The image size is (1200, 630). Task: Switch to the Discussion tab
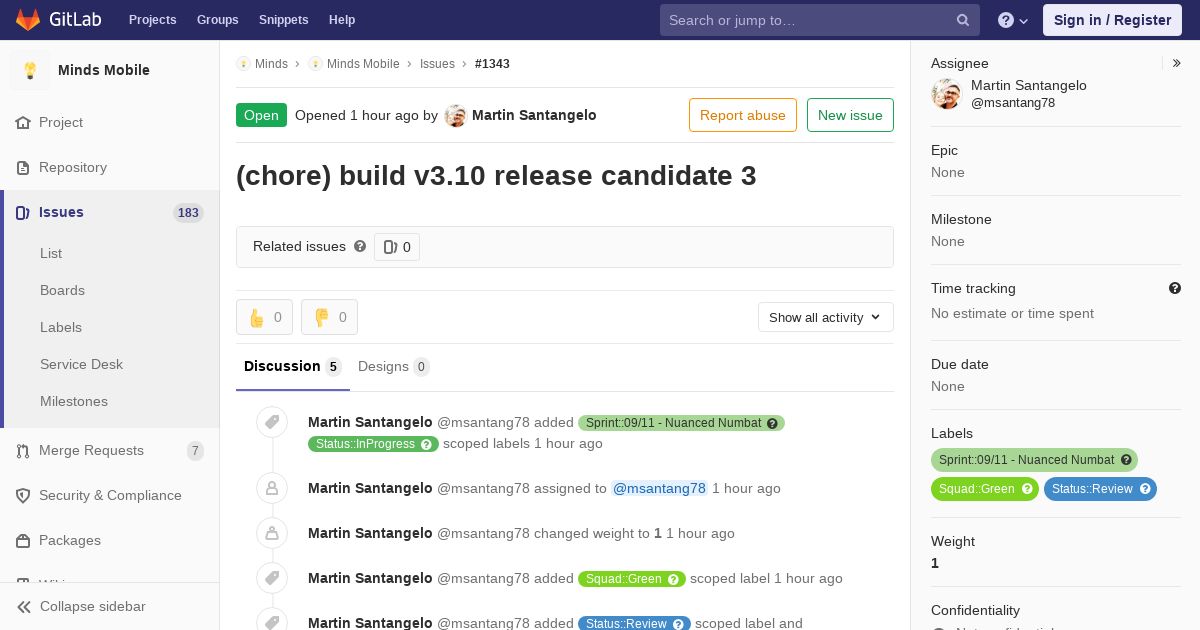point(293,367)
